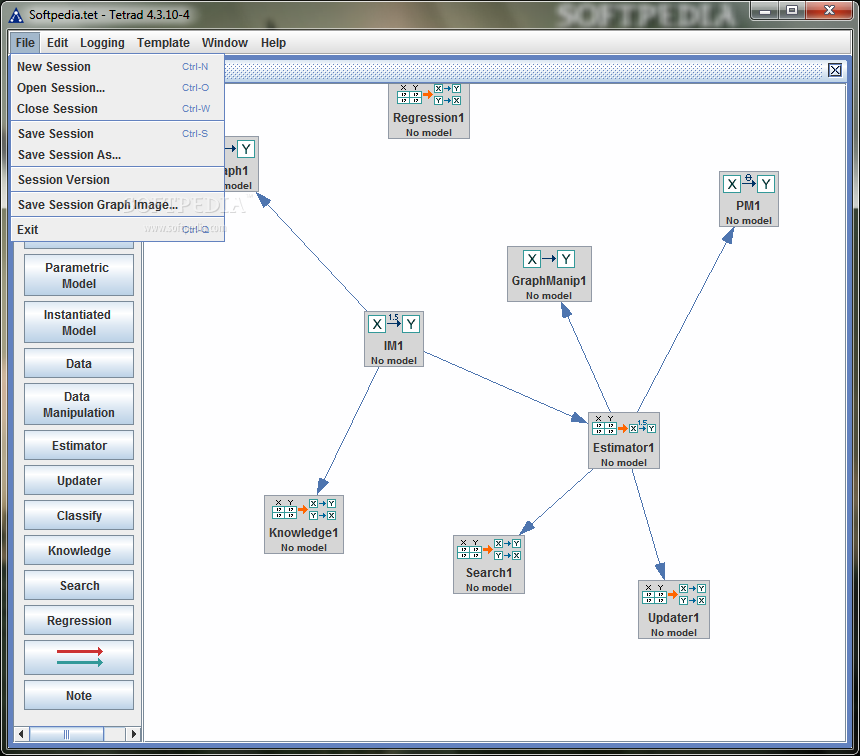Open the Window menu
The width and height of the screenshot is (860, 756).
point(225,43)
